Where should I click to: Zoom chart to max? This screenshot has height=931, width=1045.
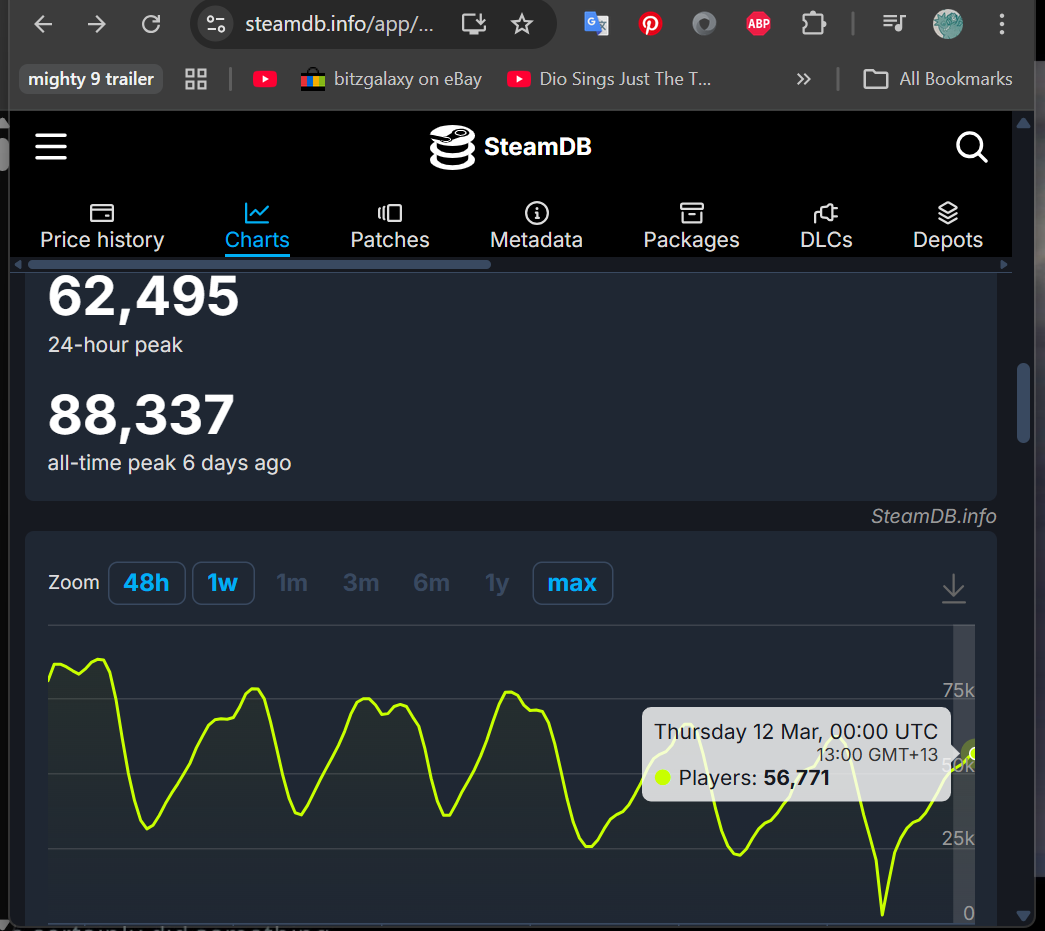(572, 583)
